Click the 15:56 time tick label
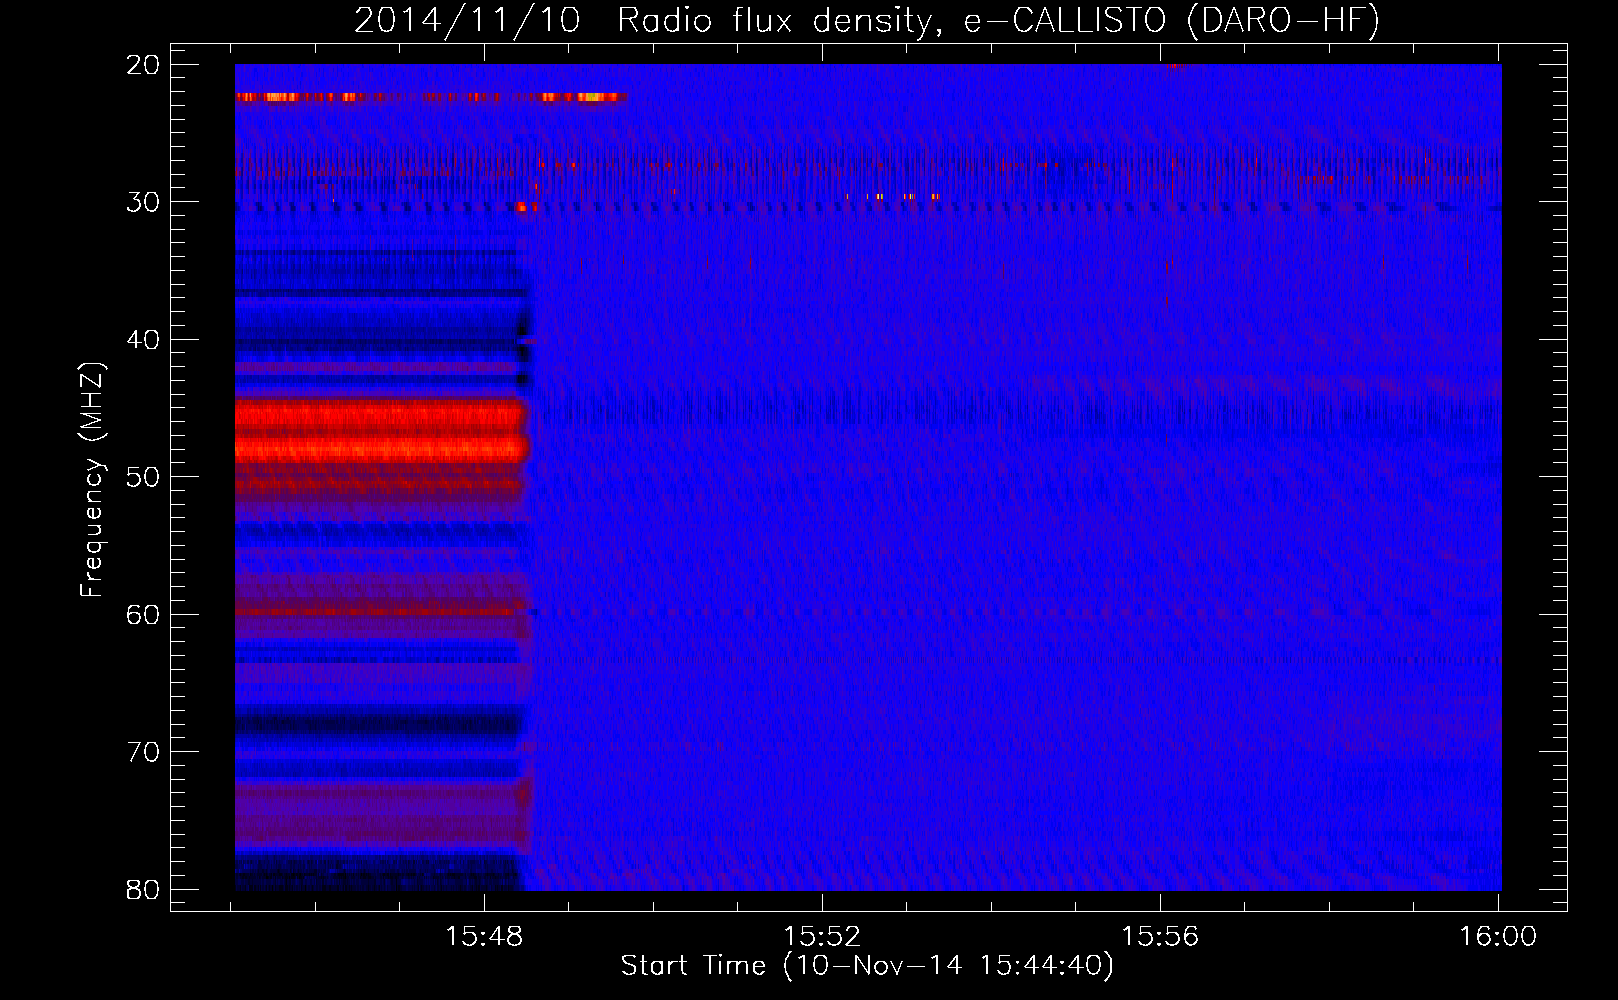This screenshot has width=1618, height=1000. click(x=1160, y=937)
